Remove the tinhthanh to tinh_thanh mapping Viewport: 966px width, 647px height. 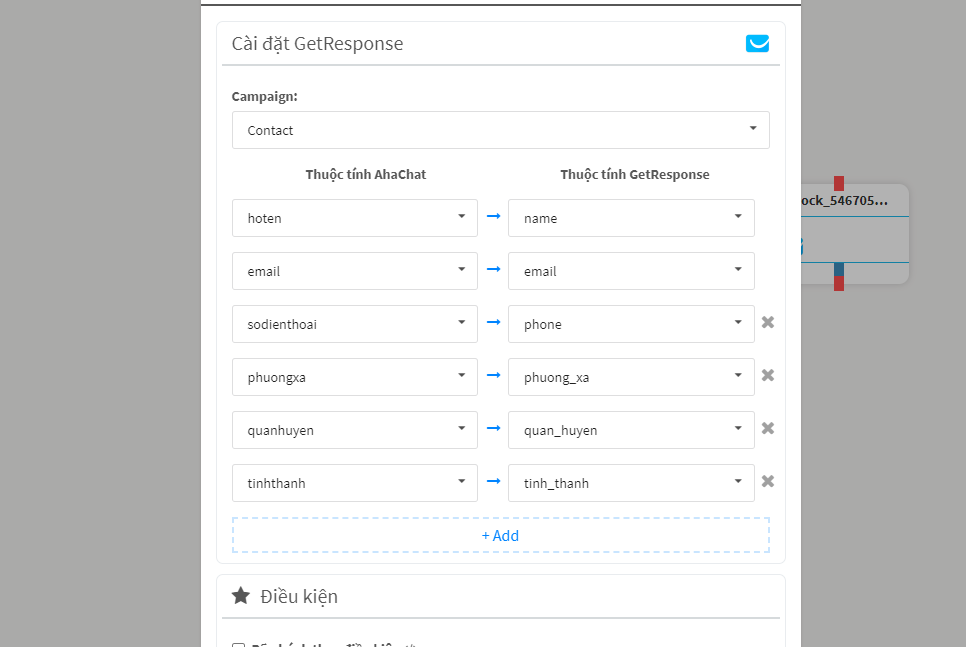[x=768, y=481]
